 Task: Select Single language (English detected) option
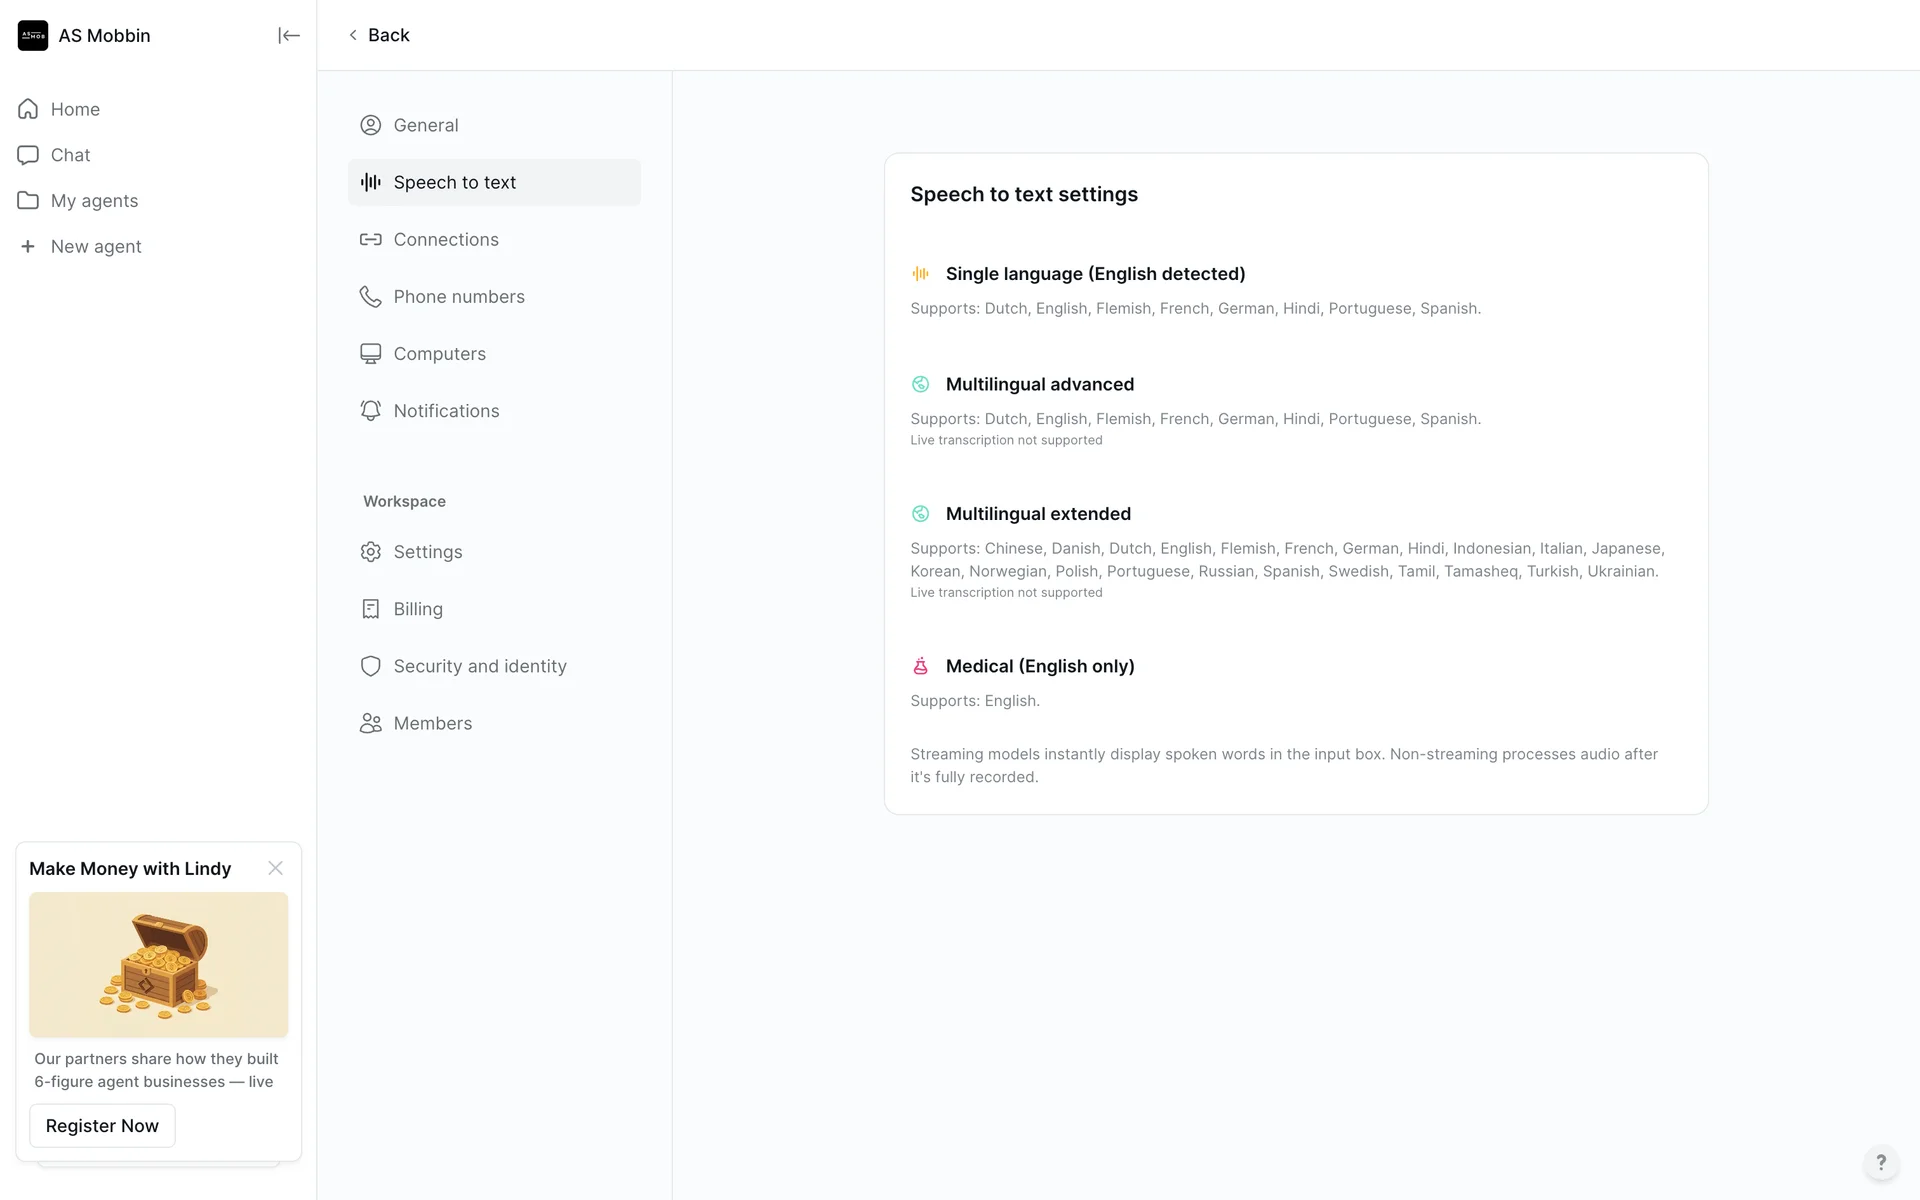pyautogui.click(x=1095, y=274)
